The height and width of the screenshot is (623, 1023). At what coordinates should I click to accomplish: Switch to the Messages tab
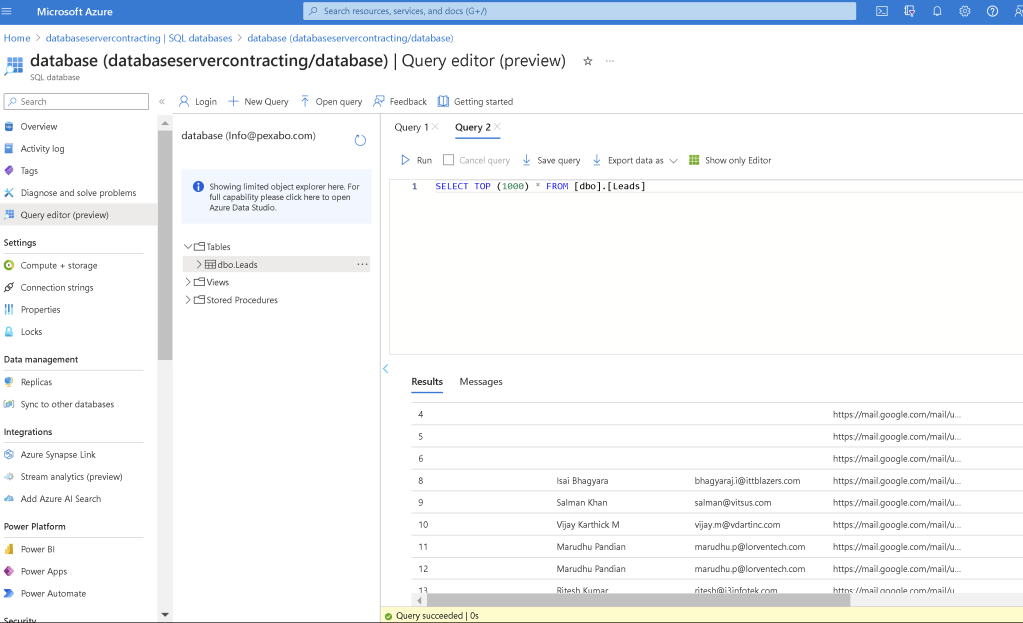(481, 382)
